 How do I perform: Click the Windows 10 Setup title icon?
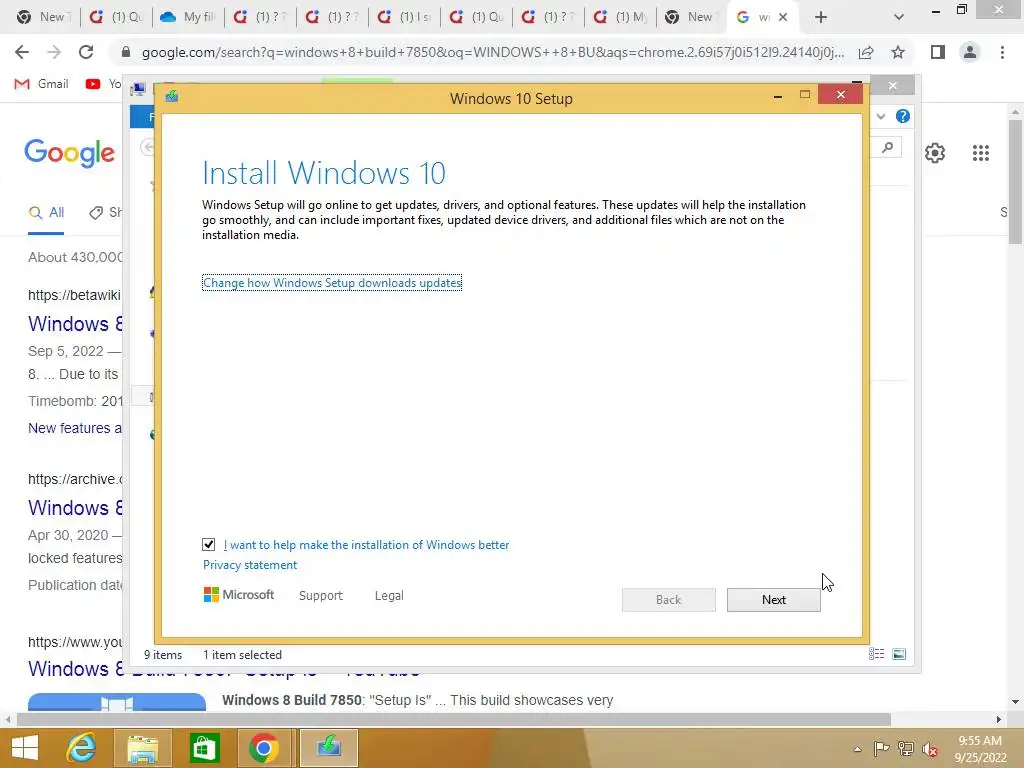pyautogui.click(x=172, y=97)
